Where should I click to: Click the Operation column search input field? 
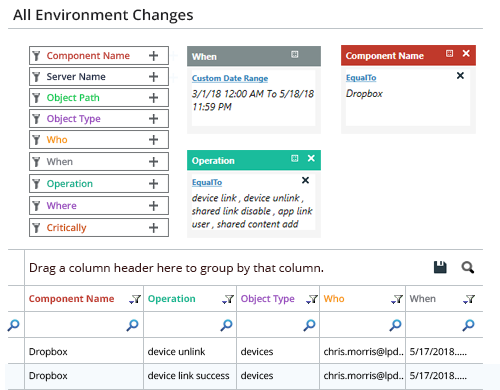click(x=183, y=325)
